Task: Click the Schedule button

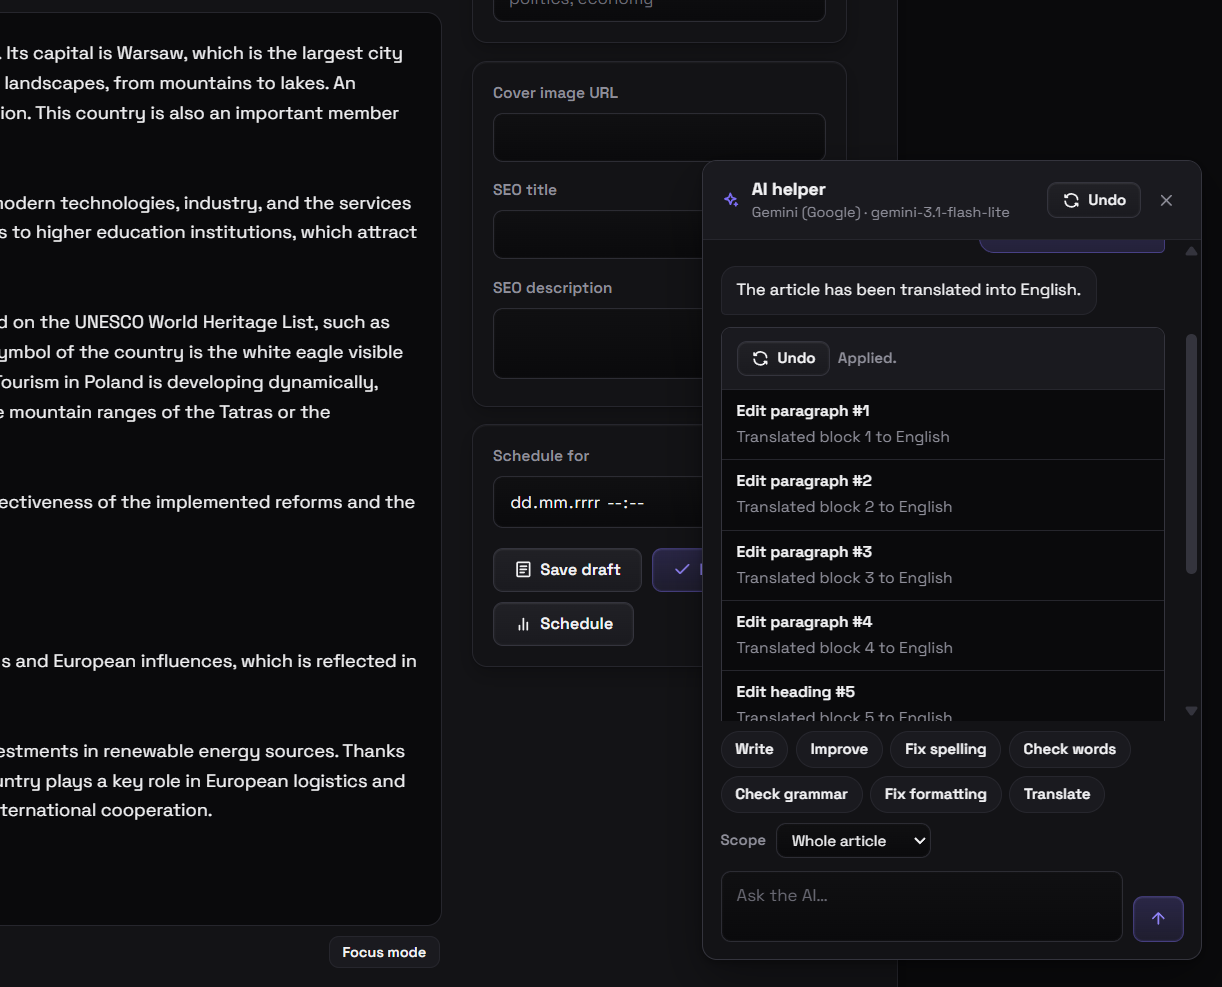Action: click(x=563, y=624)
